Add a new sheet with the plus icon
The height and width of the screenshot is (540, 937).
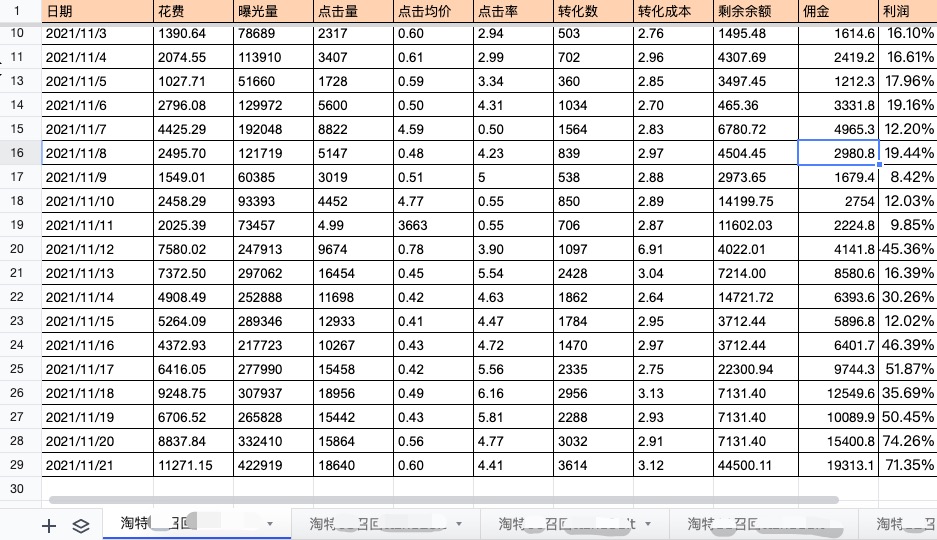(49, 526)
